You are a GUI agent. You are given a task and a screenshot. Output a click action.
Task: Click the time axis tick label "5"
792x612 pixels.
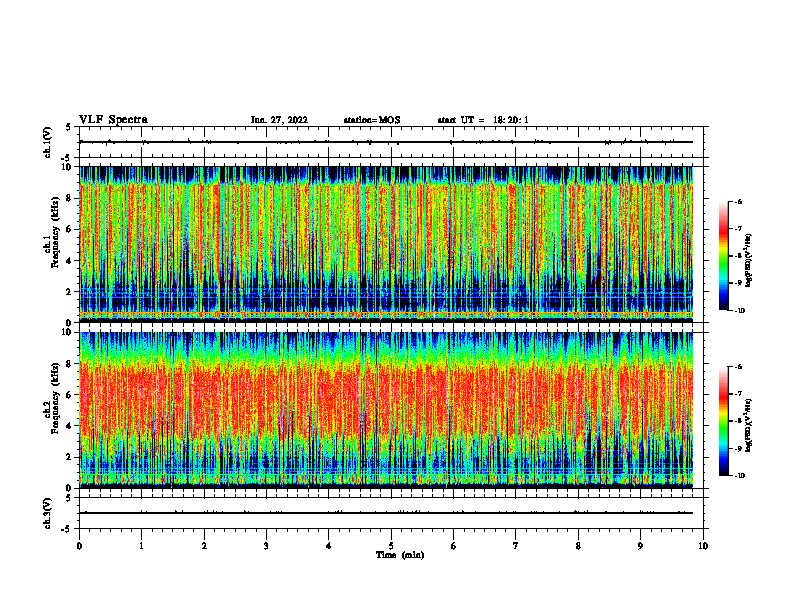pos(391,546)
